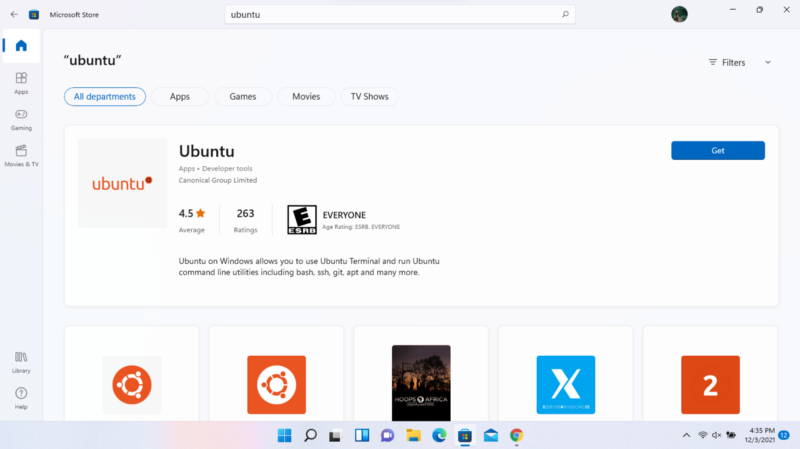Click the Ubuntu app title
The width and height of the screenshot is (800, 449).
tap(207, 151)
